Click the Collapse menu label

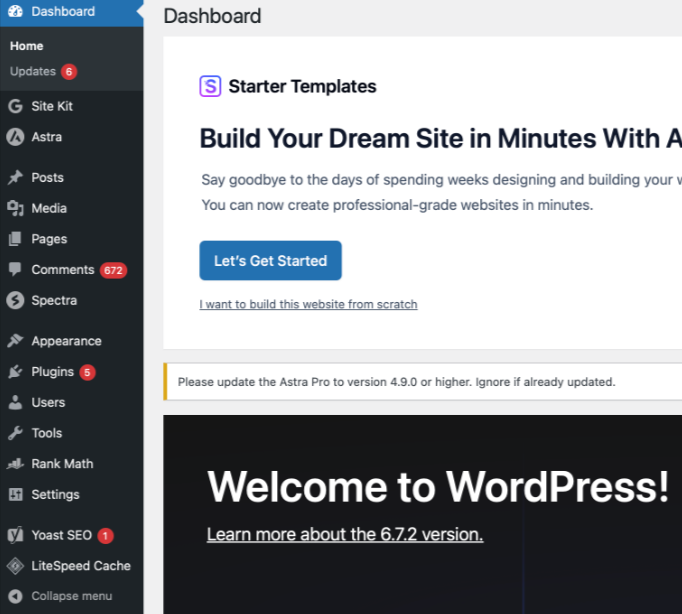tap(72, 596)
